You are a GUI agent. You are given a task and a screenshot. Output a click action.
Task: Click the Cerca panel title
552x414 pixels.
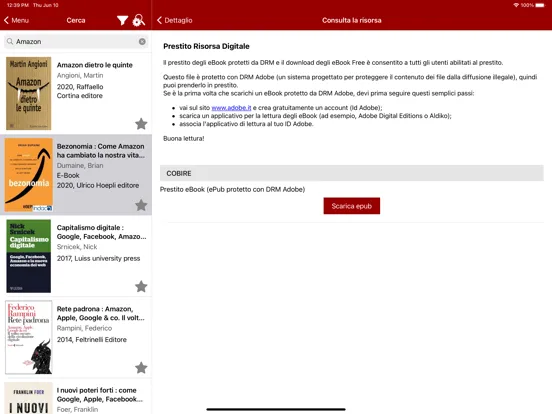click(x=76, y=20)
